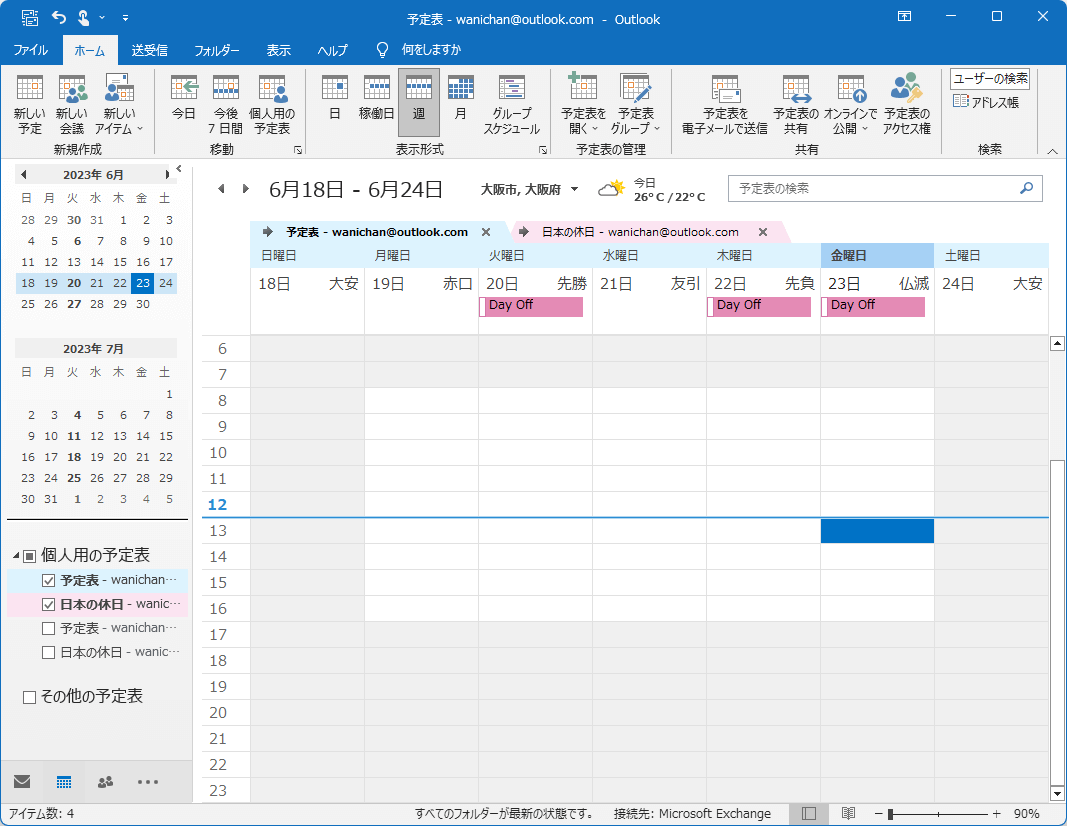Screen dimensions: 1067x826
Task: Create a new appointment with 新しい予定
Action: tap(28, 105)
